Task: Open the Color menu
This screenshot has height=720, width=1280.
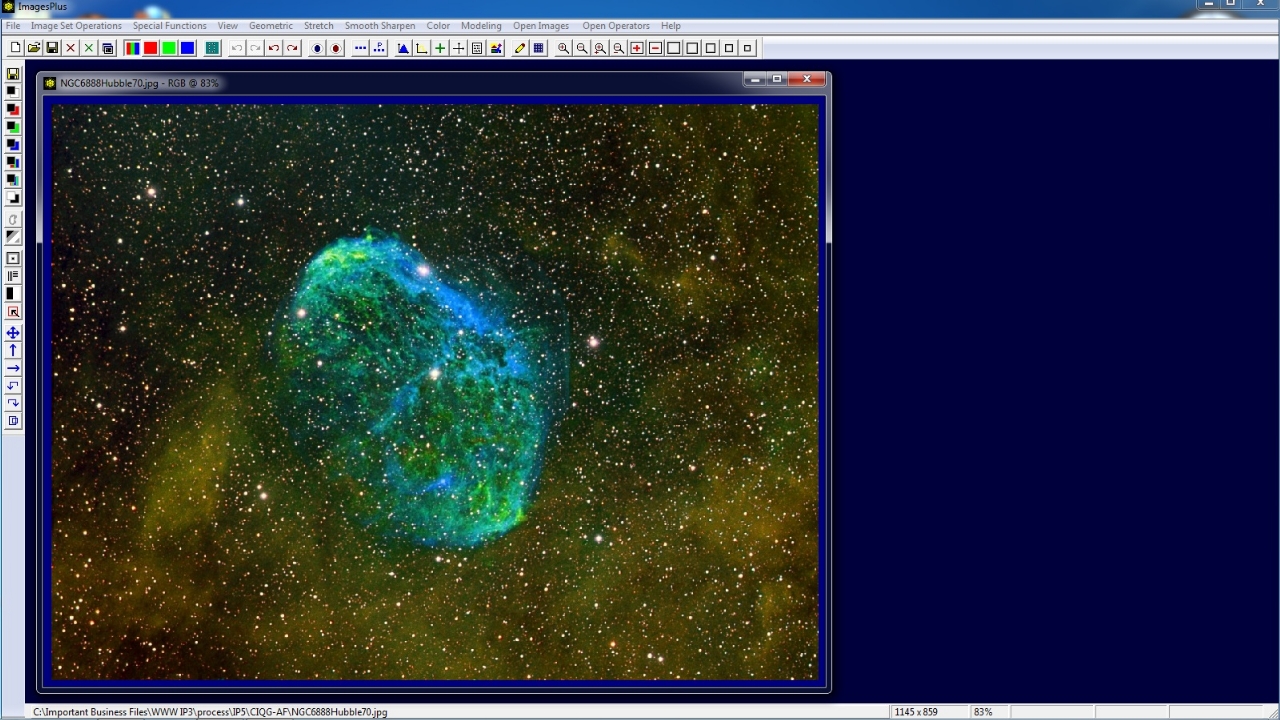Action: click(438, 26)
